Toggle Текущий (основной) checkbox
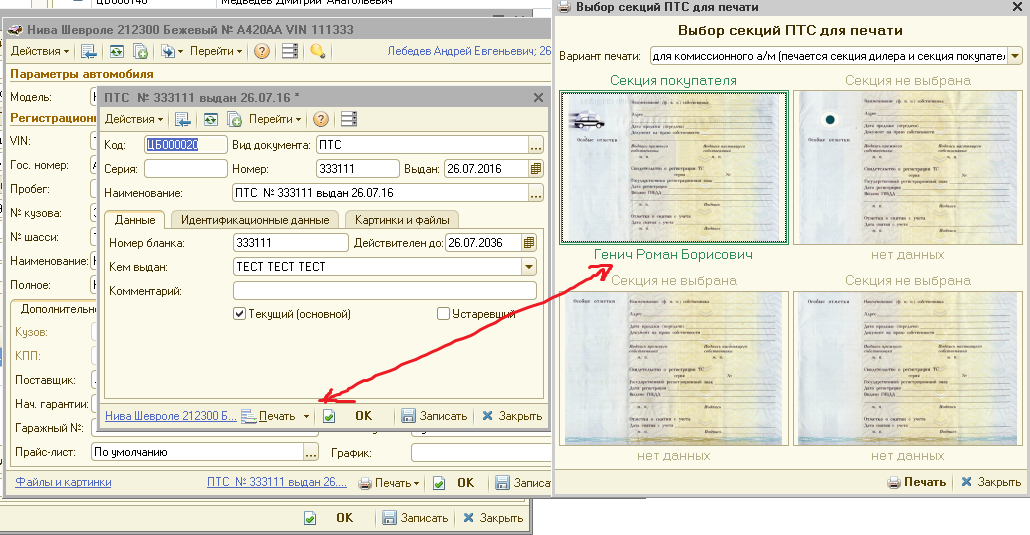The height and width of the screenshot is (535, 1030). click(240, 314)
